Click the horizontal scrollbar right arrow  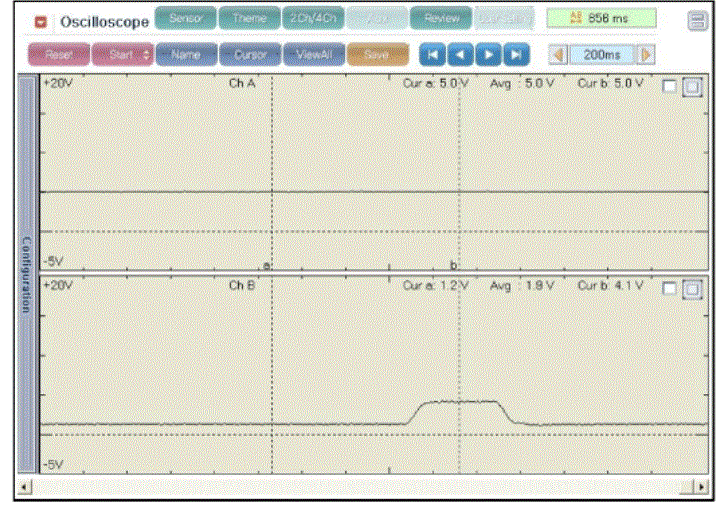pos(699,486)
